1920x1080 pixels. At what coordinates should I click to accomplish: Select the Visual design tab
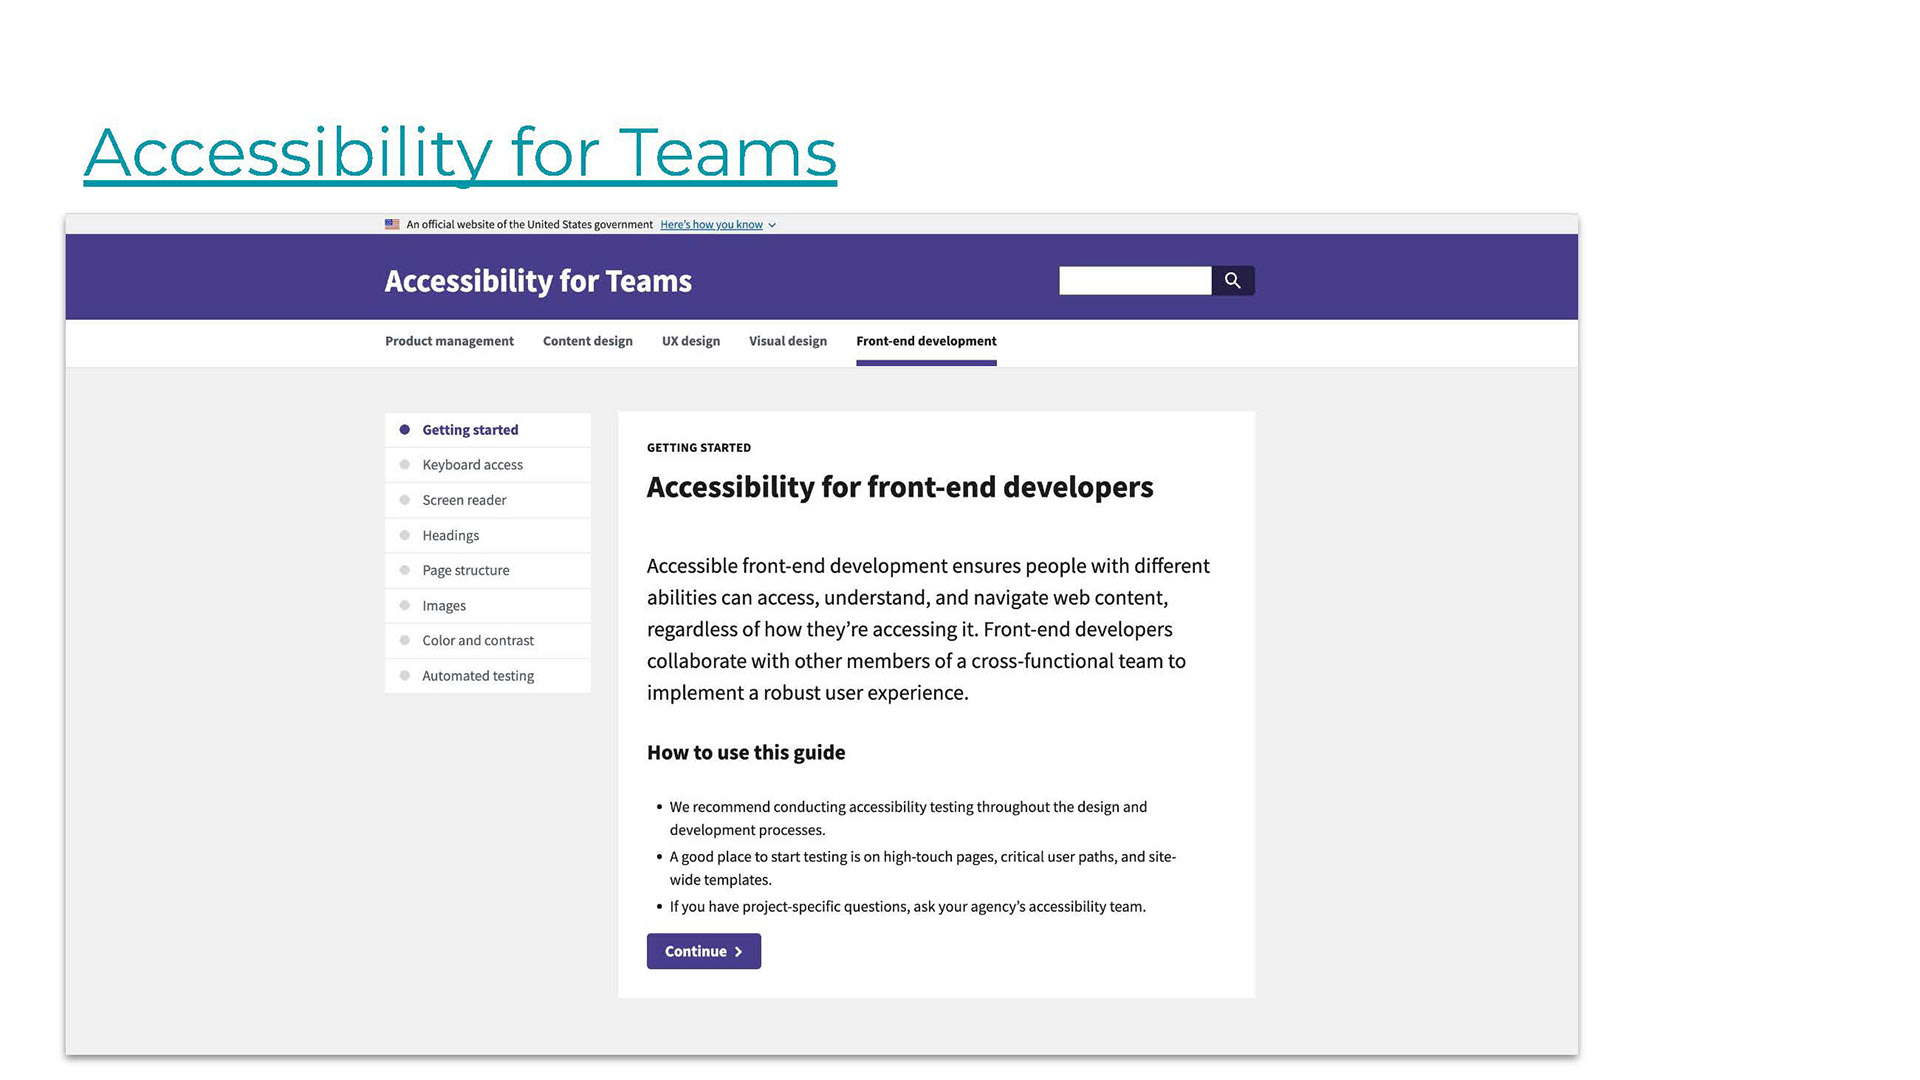(787, 341)
